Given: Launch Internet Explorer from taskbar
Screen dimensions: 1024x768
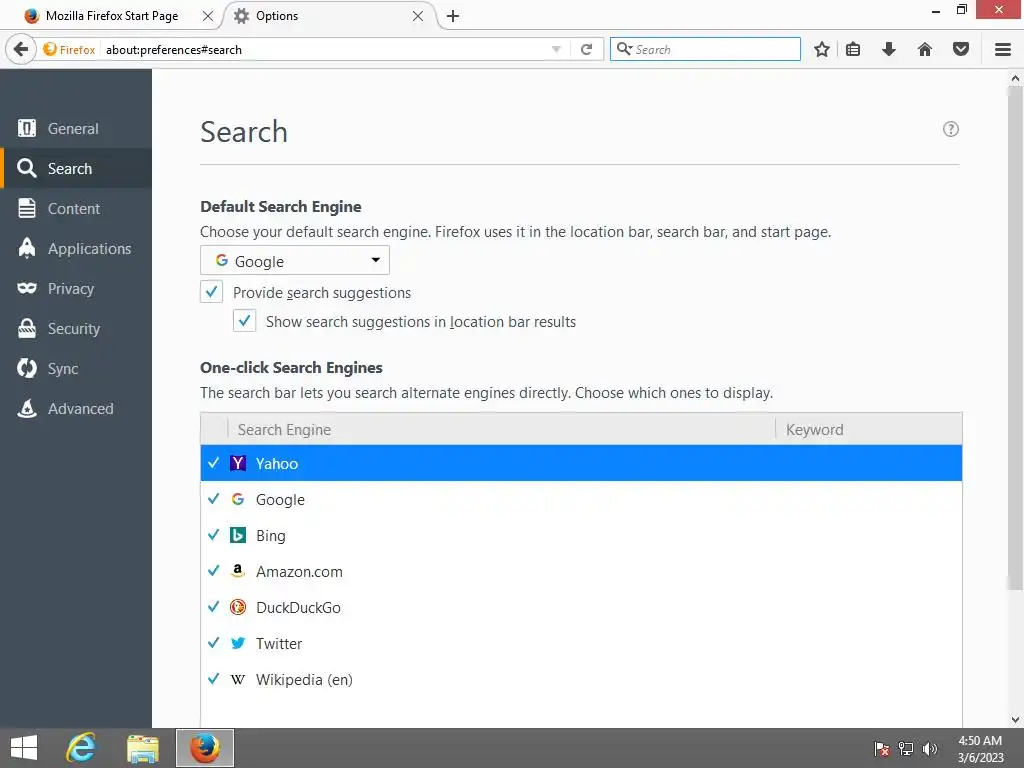Looking at the screenshot, I should 81,748.
